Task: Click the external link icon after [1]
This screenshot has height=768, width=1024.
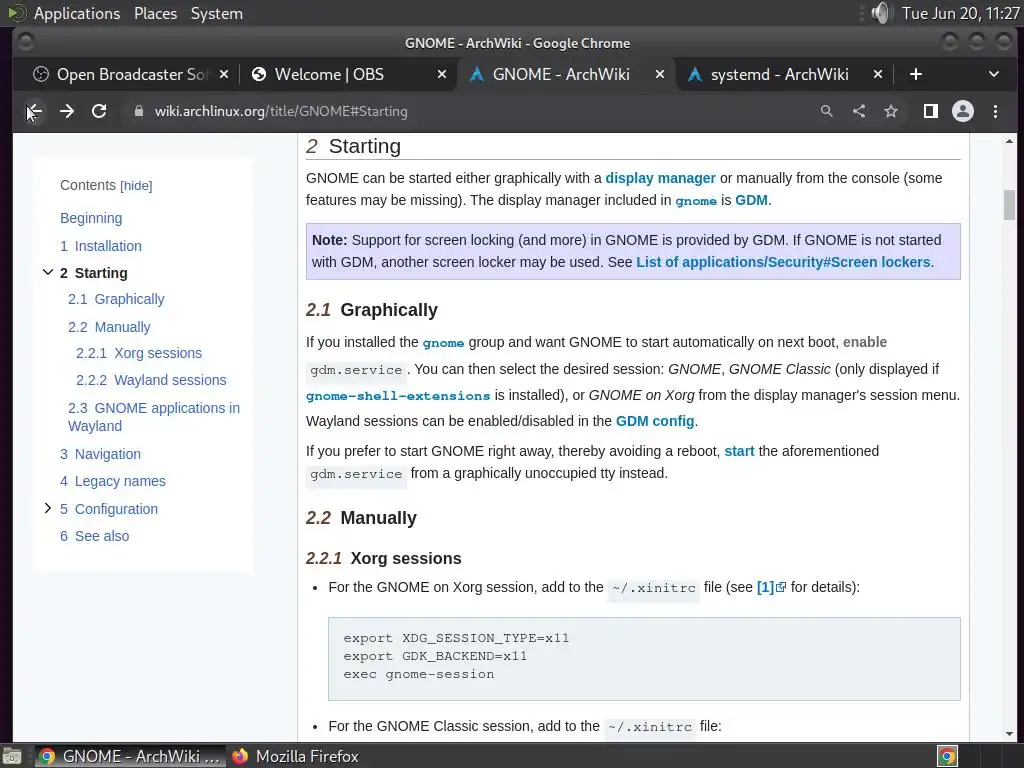Action: (x=780, y=587)
